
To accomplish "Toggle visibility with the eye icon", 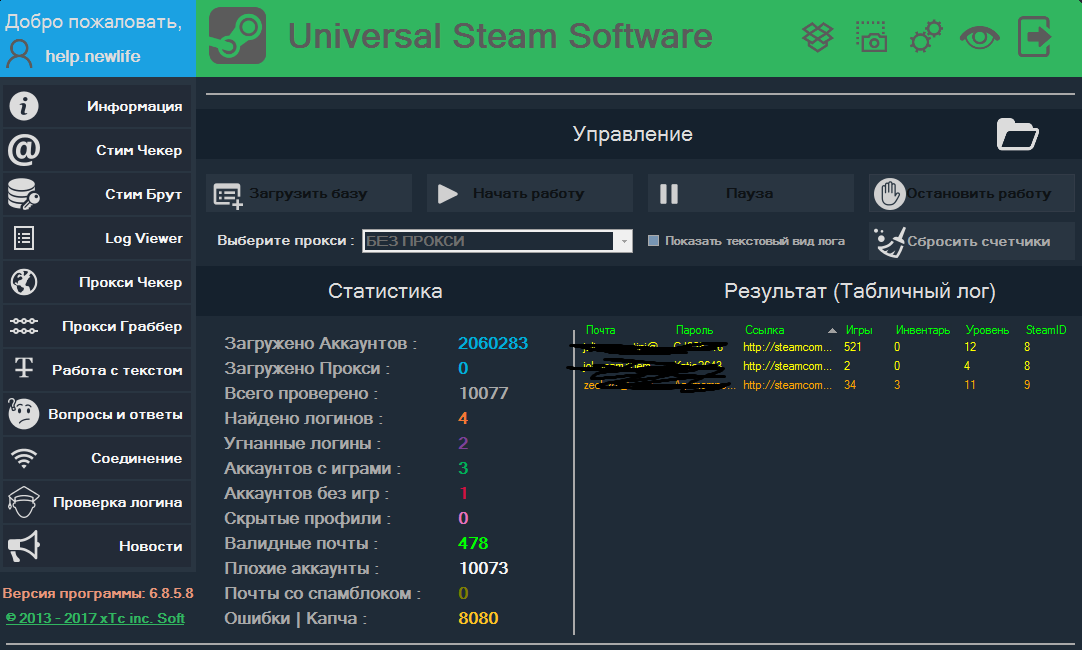I will pyautogui.click(x=979, y=37).
